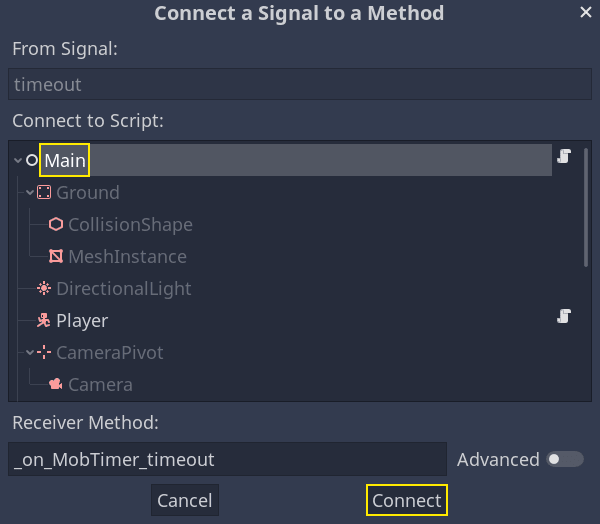Viewport: 600px width, 524px height.
Task: Click the CollisionShape hexagon icon
Action: tap(56, 224)
